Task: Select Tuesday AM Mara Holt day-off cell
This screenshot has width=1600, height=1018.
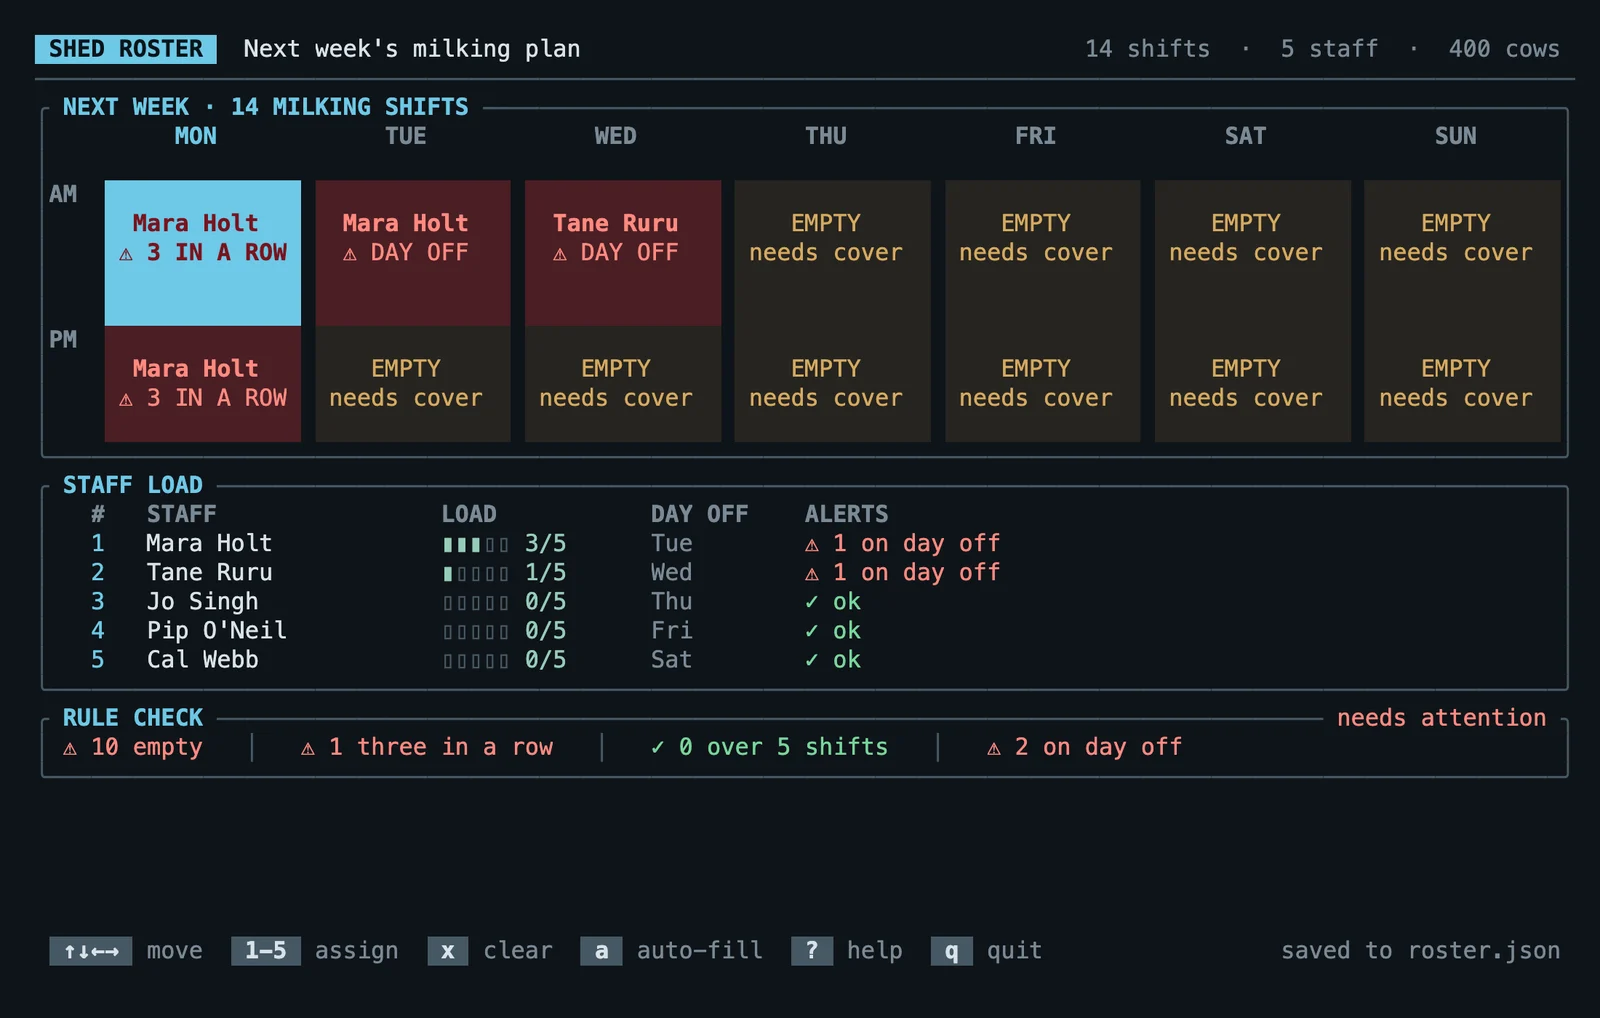Action: tap(413, 253)
